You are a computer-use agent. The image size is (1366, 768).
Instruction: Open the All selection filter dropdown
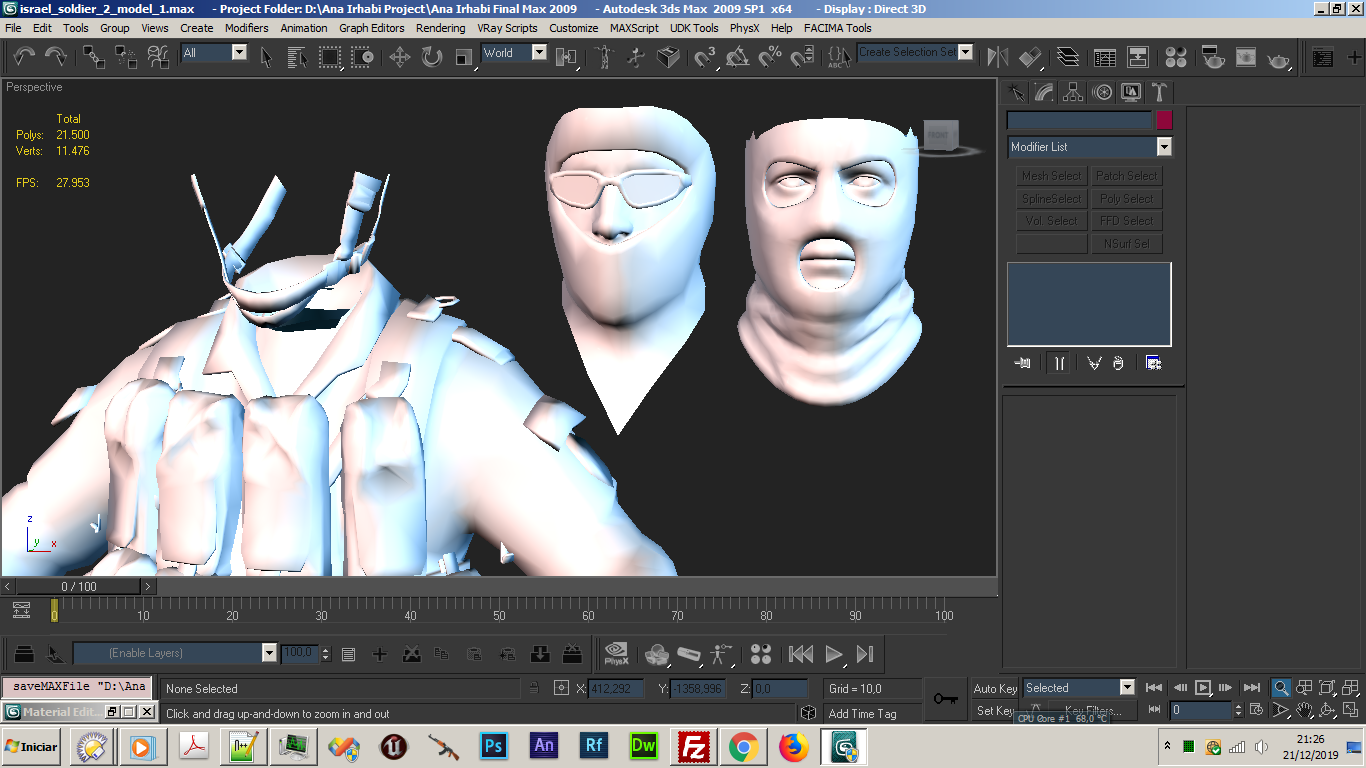click(x=239, y=53)
